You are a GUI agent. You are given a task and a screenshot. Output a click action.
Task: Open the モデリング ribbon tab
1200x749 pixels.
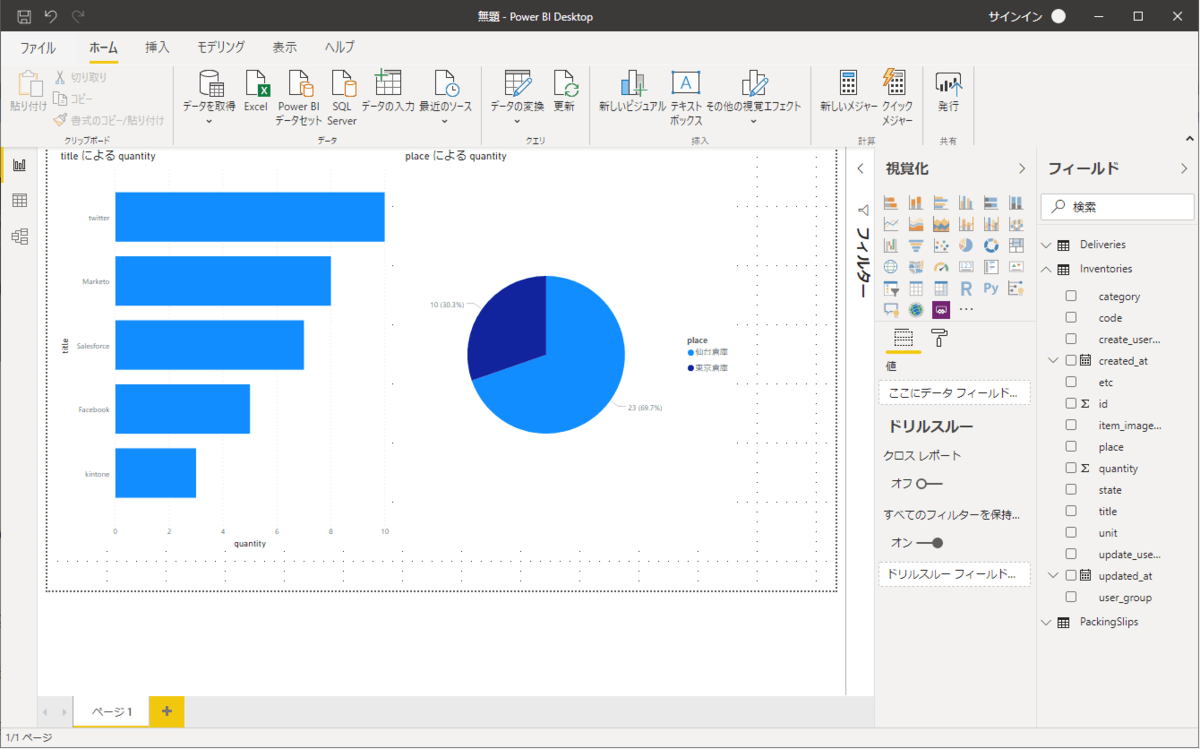coord(220,47)
